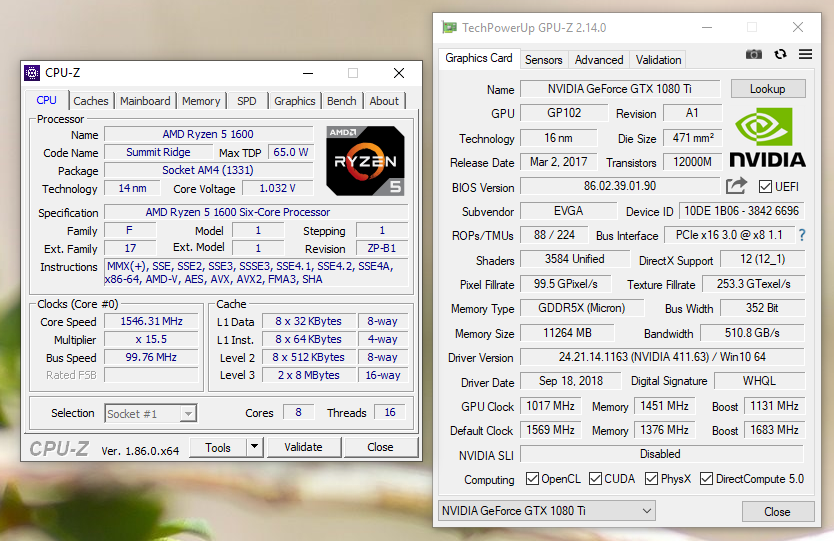Click the Pixel Fillrate value 99.5 GPixel/s
The width and height of the screenshot is (834, 541).
[x=566, y=284]
